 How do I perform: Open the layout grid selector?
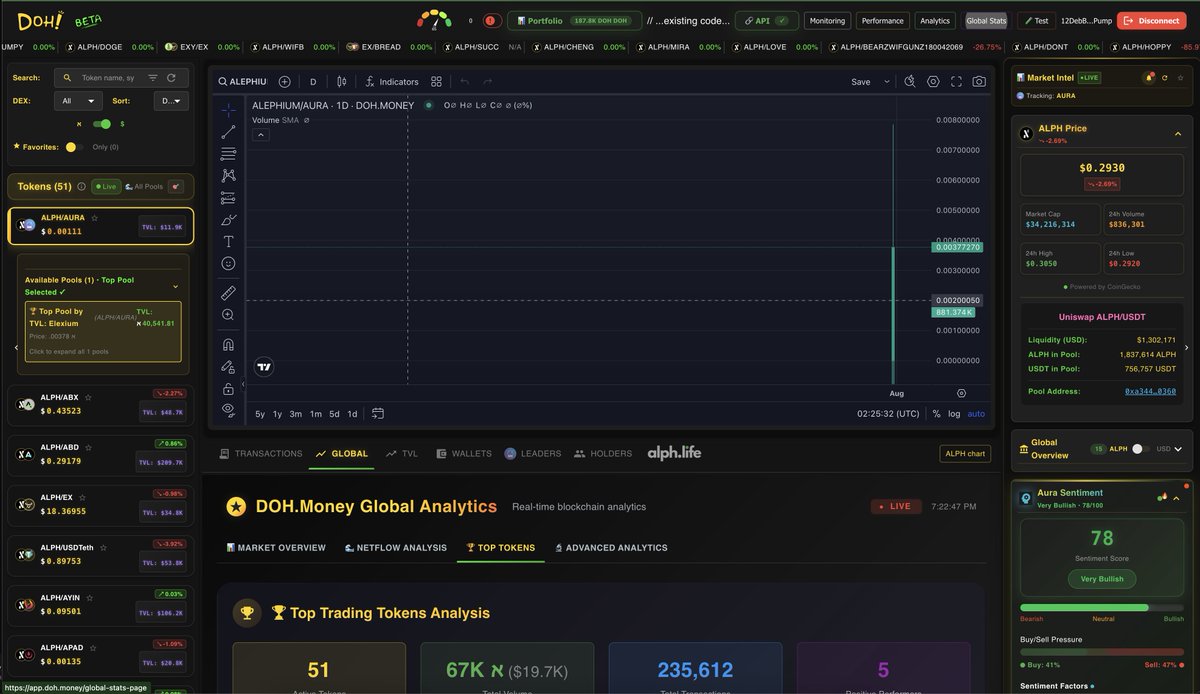[x=436, y=82]
